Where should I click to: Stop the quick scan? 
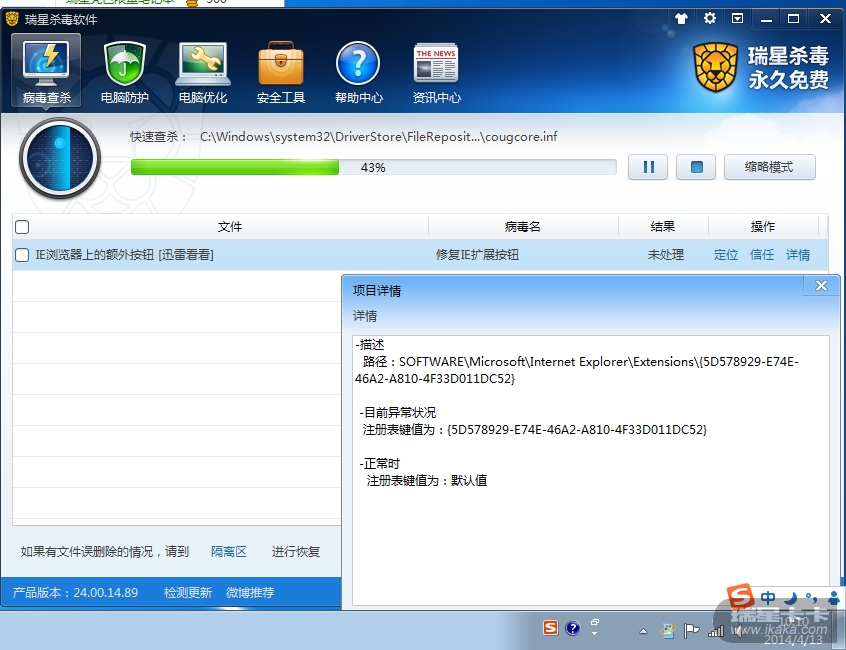click(x=696, y=167)
